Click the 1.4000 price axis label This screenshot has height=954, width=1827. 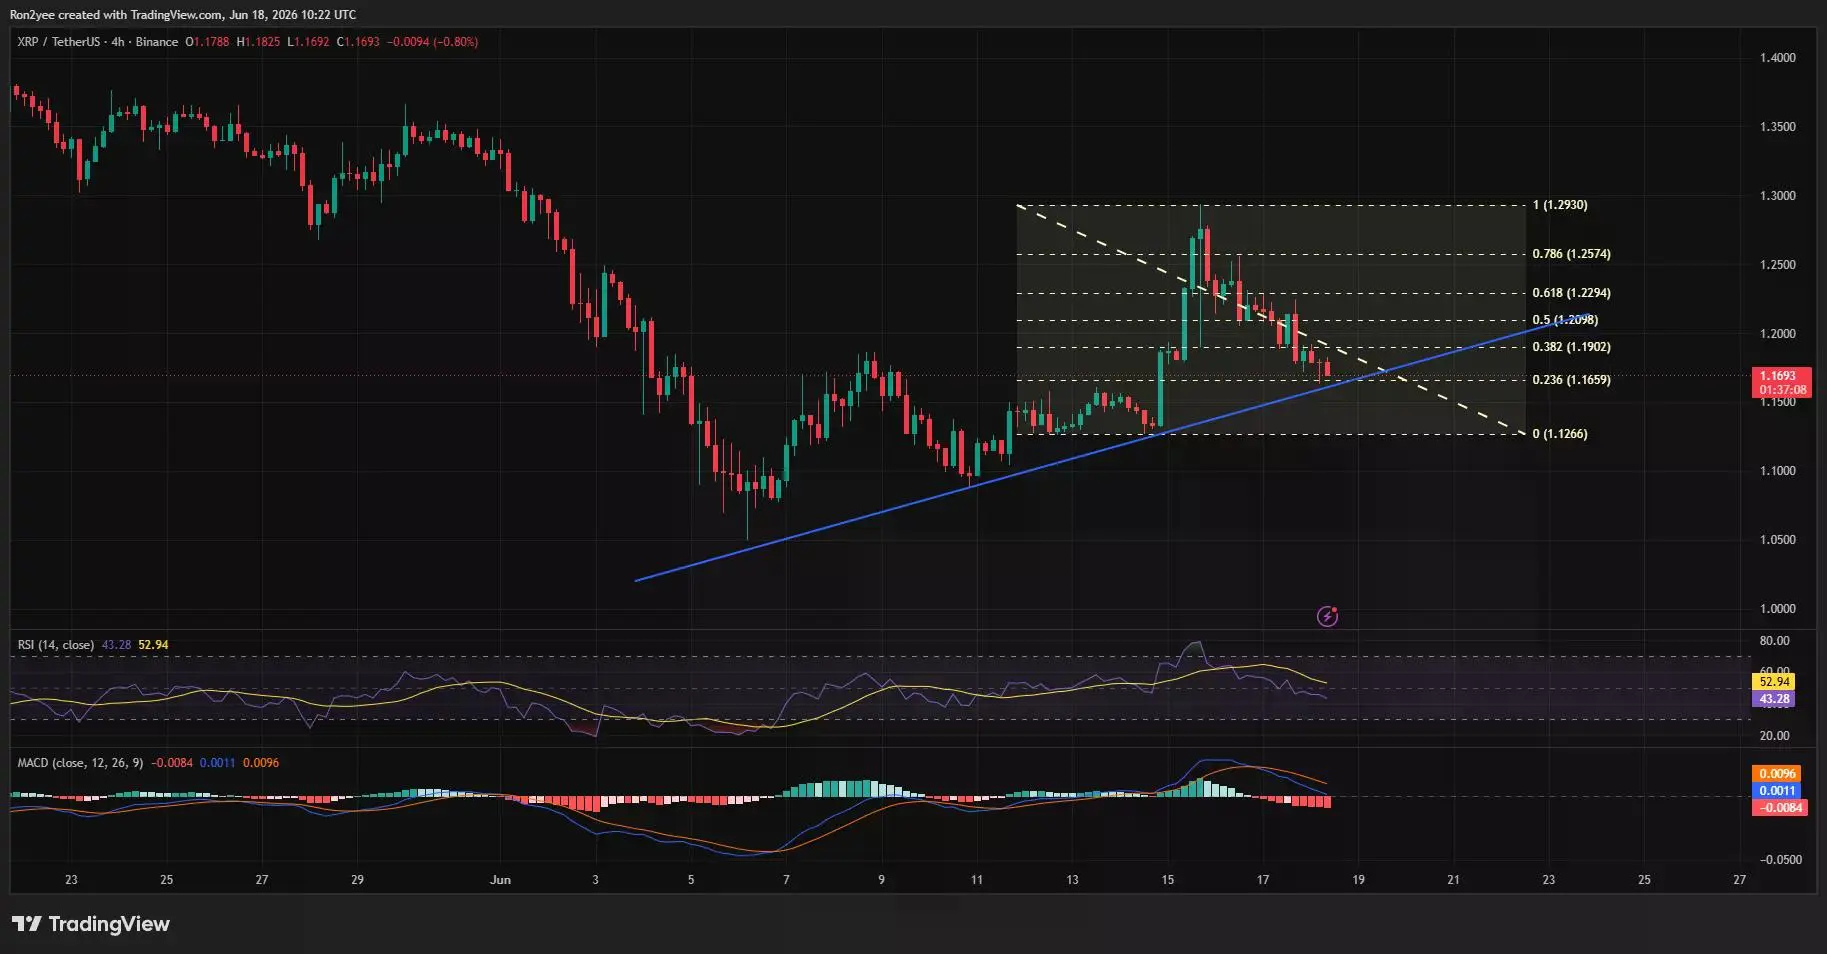pos(1778,58)
